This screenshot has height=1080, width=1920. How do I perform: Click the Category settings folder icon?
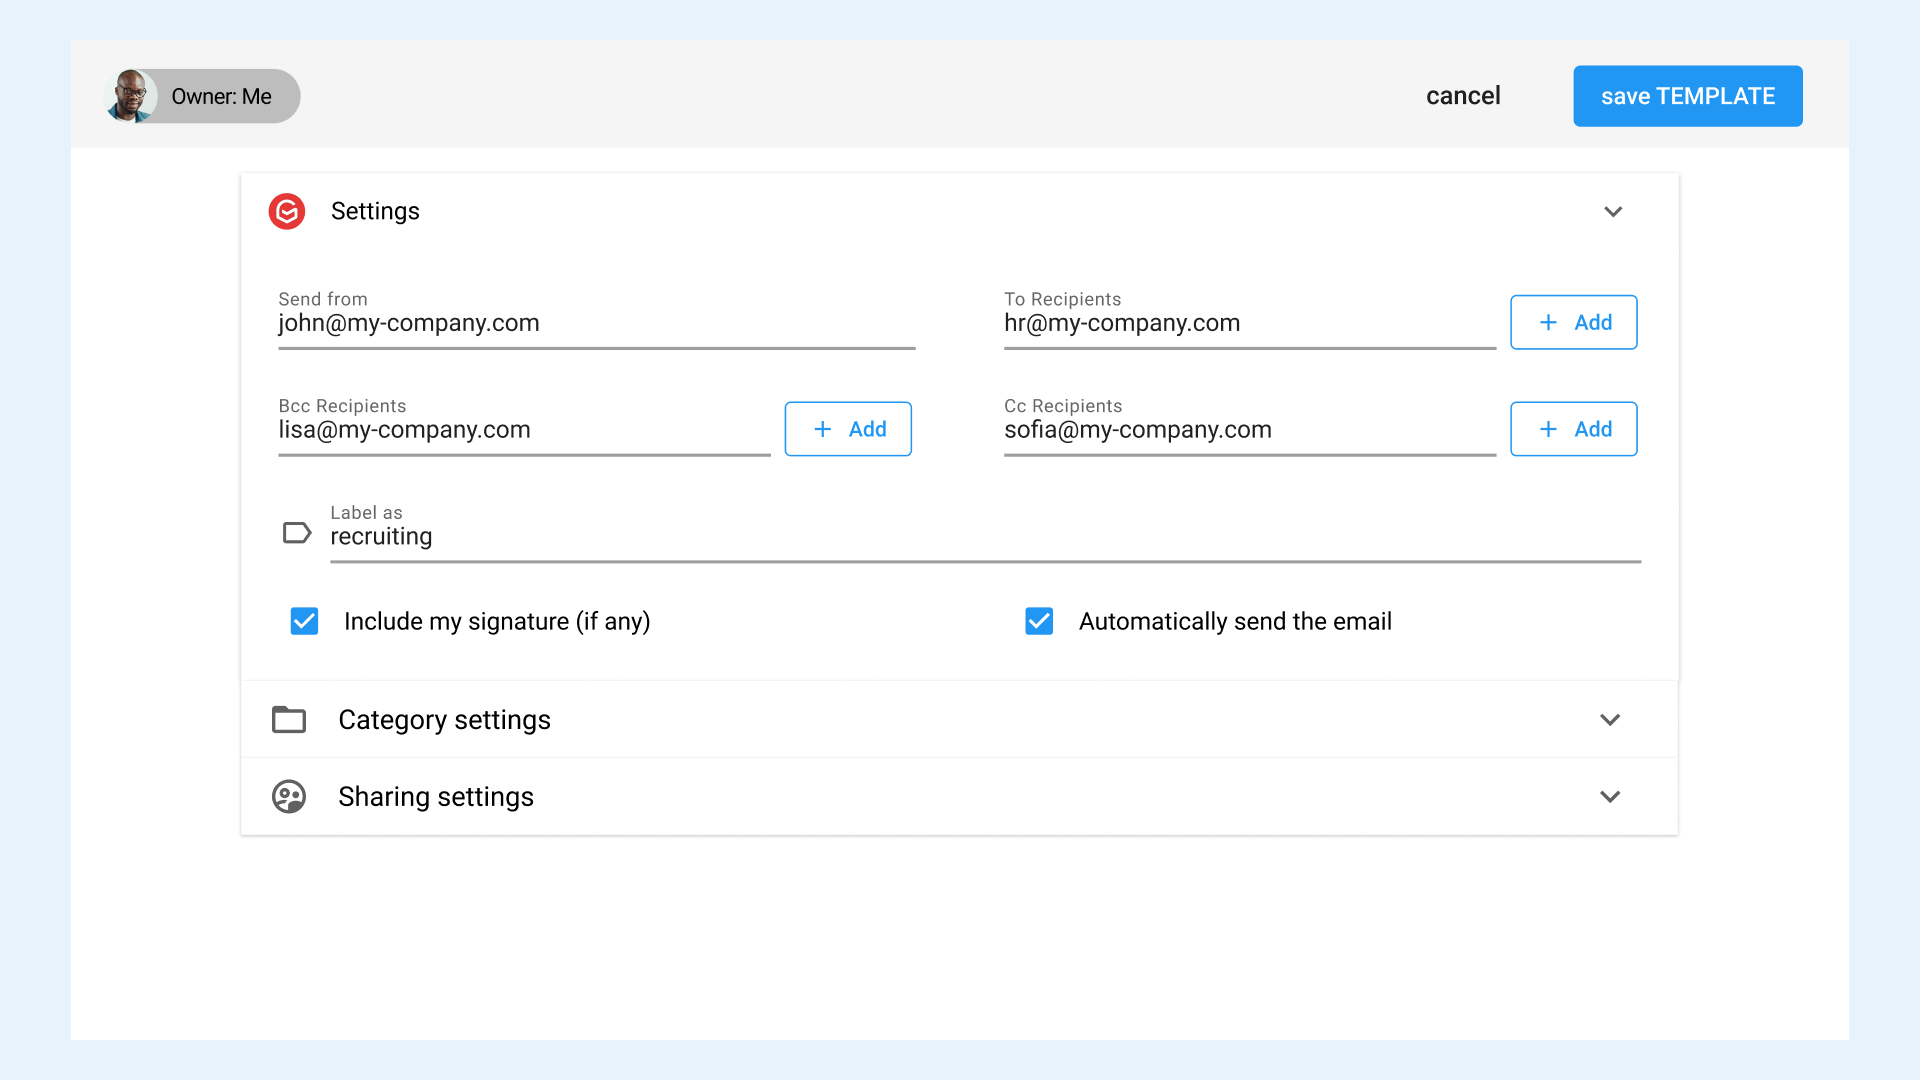(289, 720)
